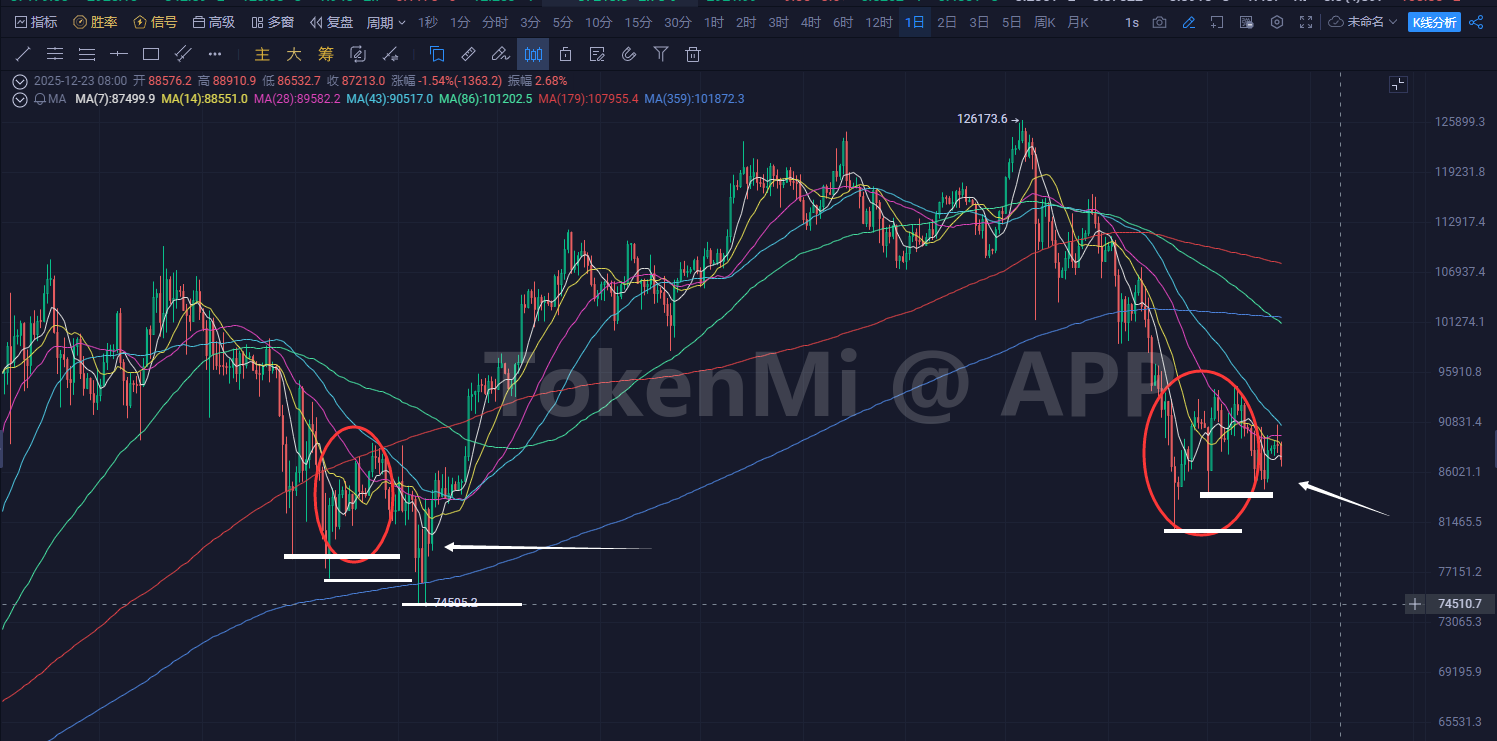Image resolution: width=1497 pixels, height=741 pixels.
Task: Expand the 周期 period dropdown
Action: [386, 22]
